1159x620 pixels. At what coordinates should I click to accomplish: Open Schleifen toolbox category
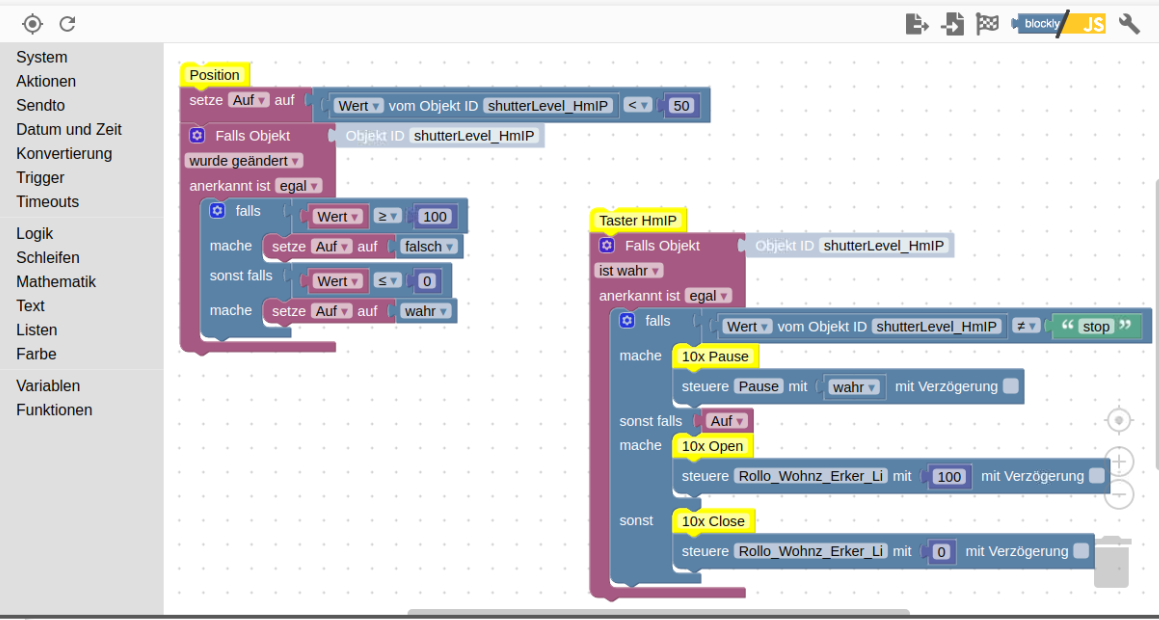(47, 258)
